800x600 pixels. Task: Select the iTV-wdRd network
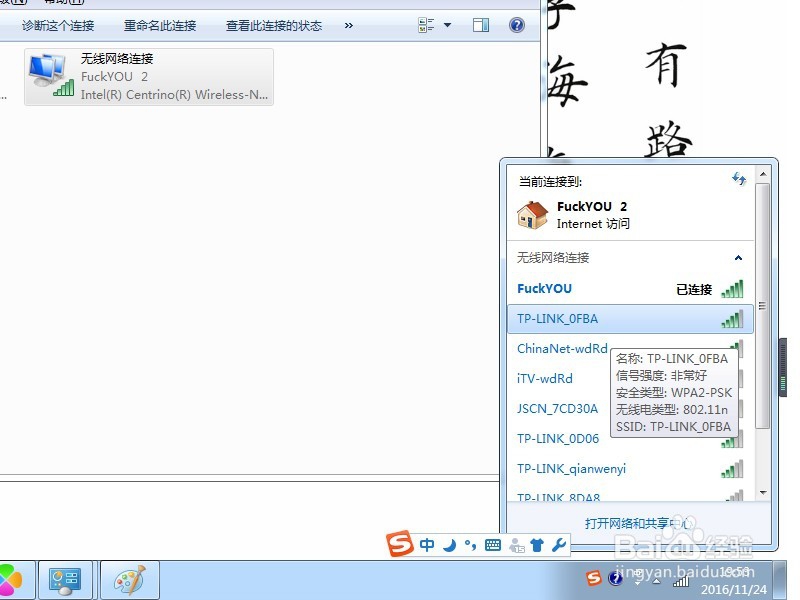point(545,379)
